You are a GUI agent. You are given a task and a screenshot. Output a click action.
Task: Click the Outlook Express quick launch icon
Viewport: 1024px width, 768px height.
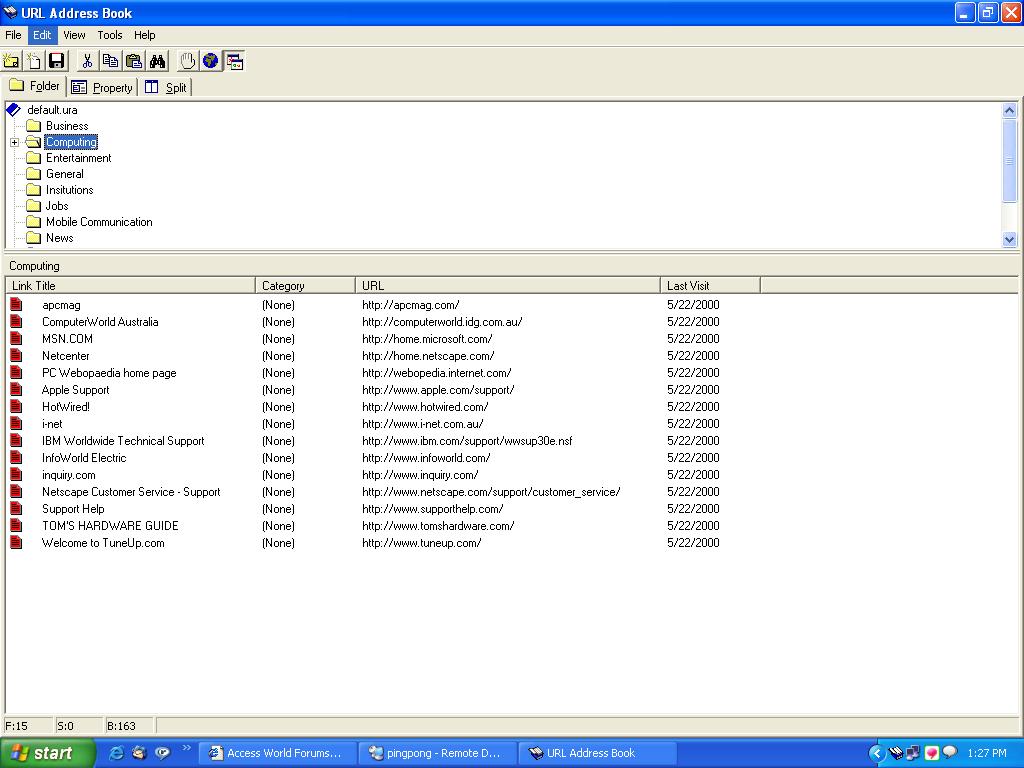[x=139, y=753]
